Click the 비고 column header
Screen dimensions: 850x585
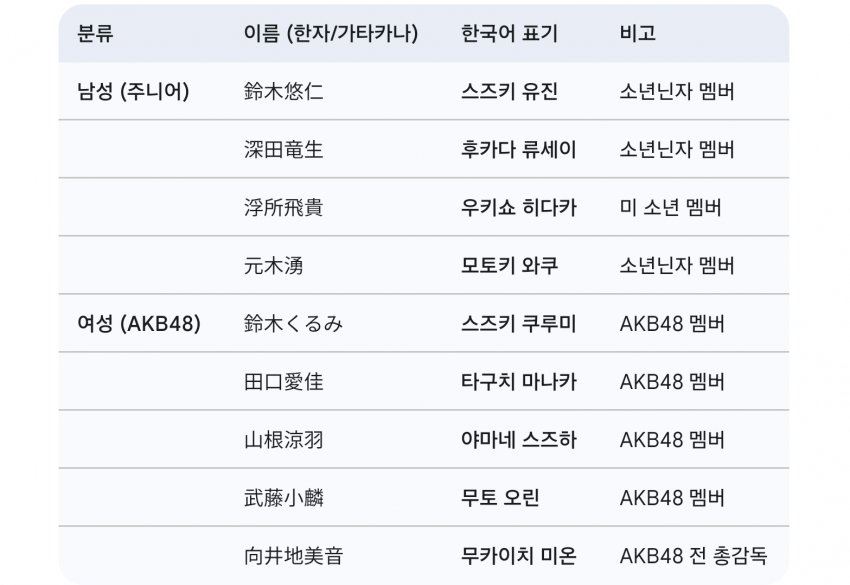tap(638, 33)
